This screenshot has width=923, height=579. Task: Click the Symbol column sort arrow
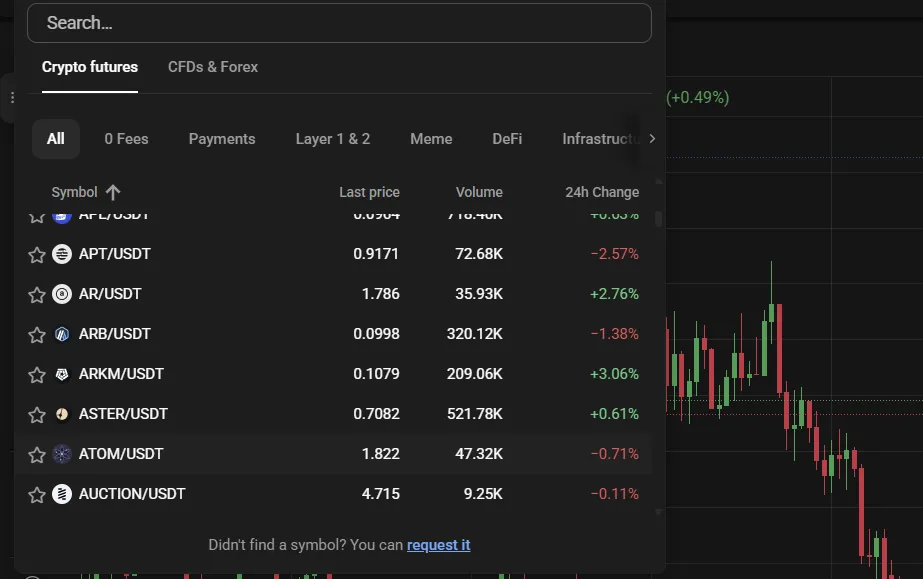(x=112, y=191)
